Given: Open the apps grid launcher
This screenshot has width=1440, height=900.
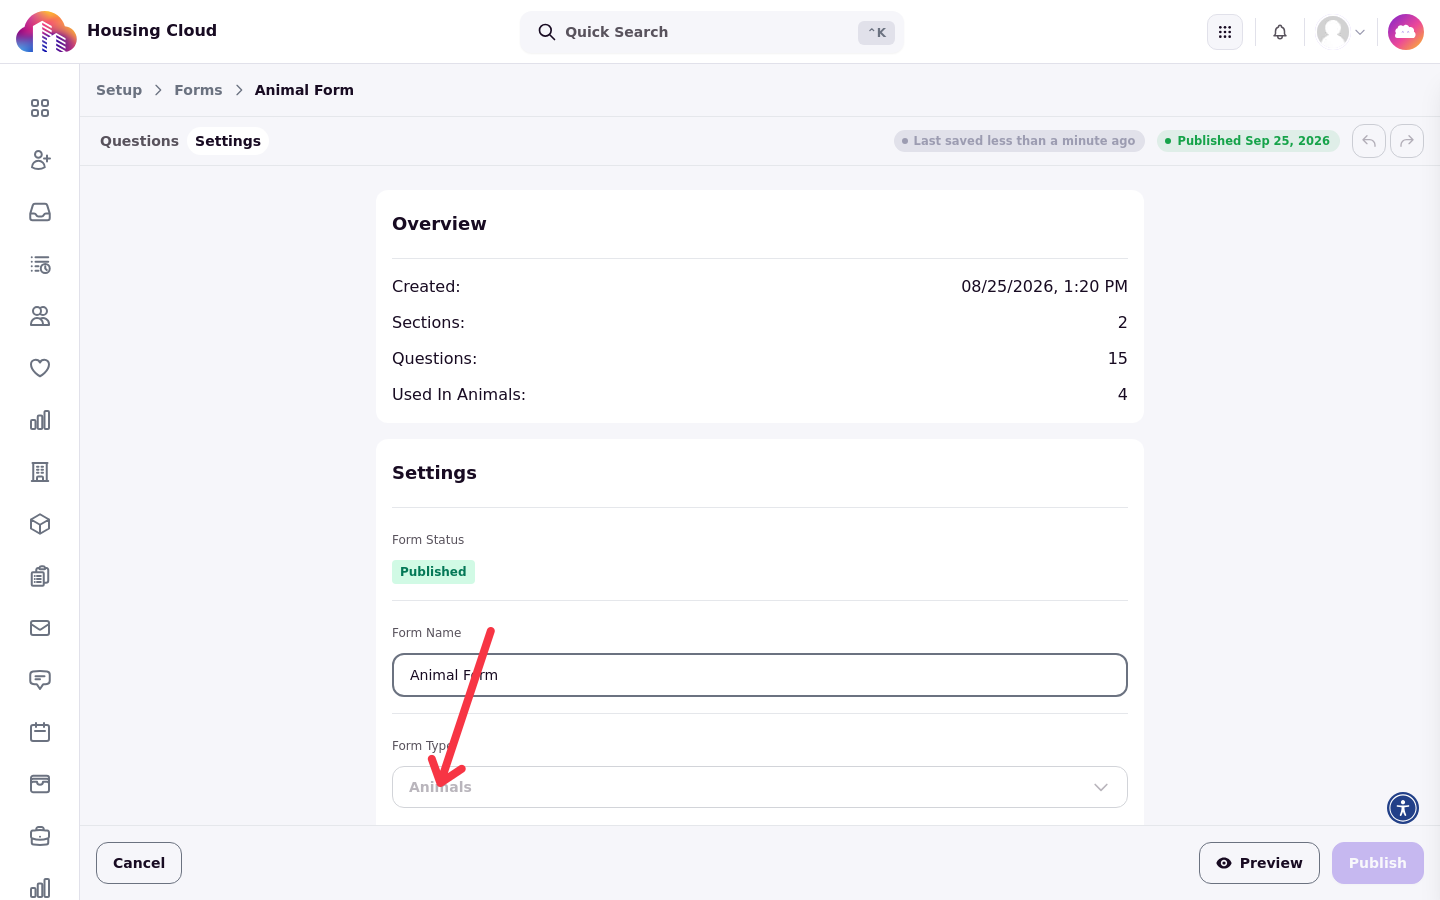Looking at the screenshot, I should (x=1225, y=32).
